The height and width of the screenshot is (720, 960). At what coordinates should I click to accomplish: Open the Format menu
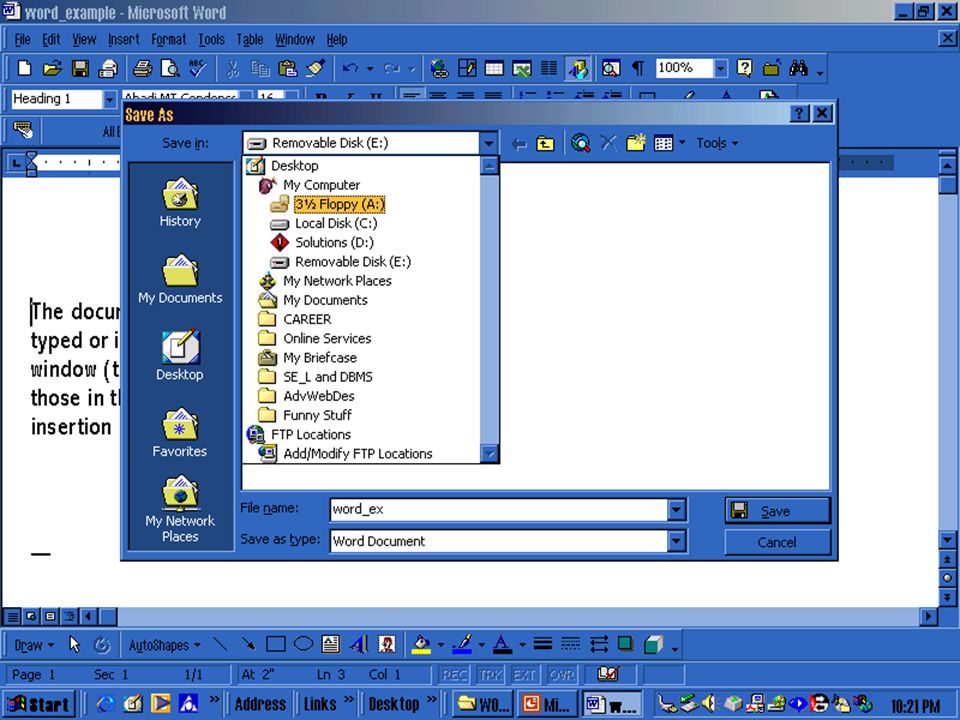(x=168, y=40)
